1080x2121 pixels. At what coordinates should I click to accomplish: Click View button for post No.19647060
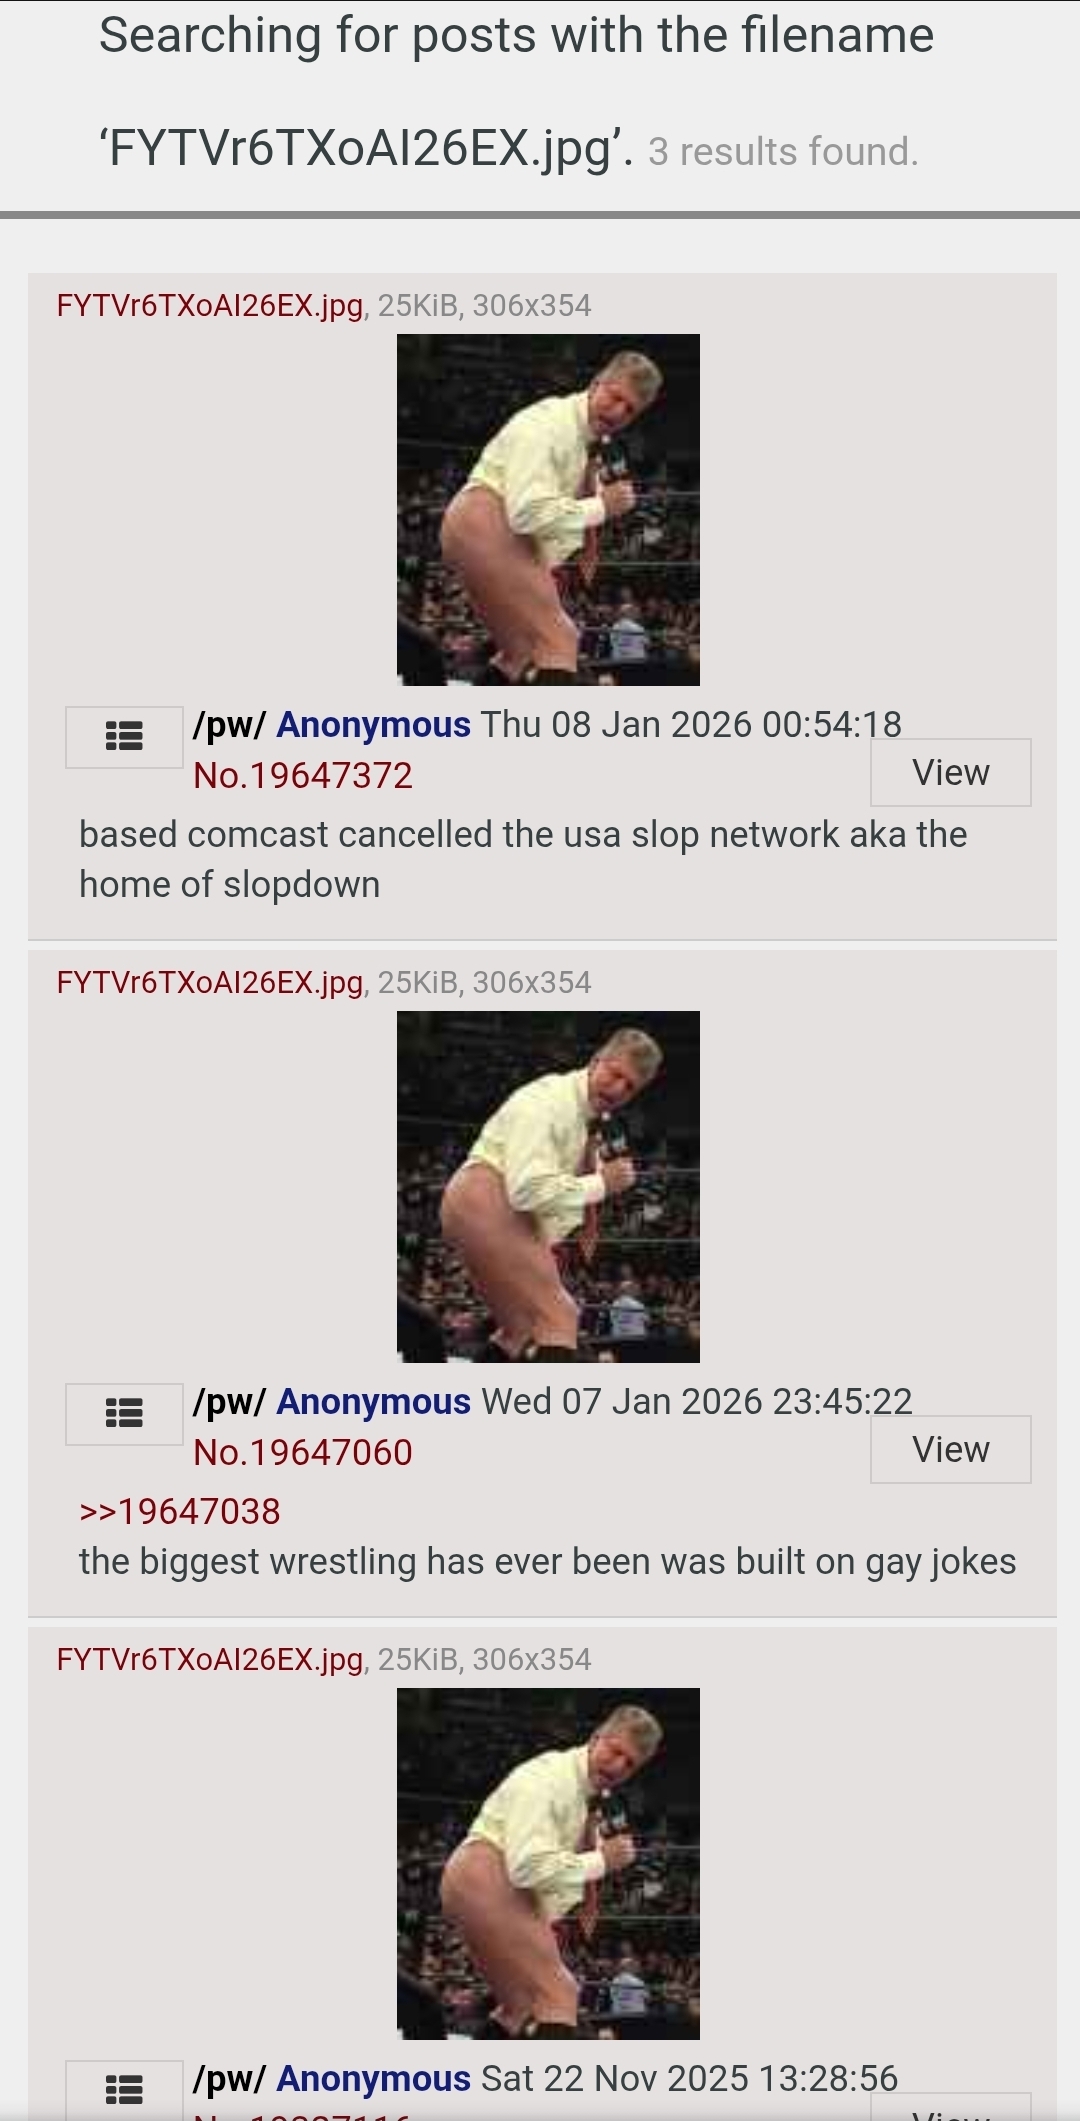click(x=951, y=1449)
